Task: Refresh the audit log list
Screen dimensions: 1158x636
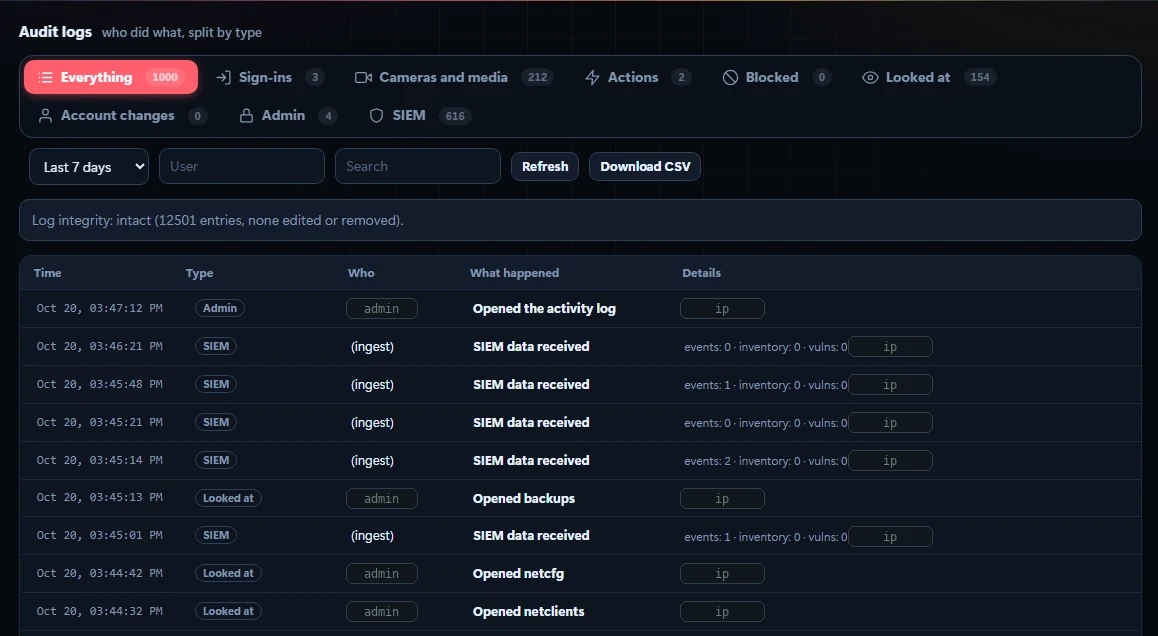Action: (x=545, y=166)
